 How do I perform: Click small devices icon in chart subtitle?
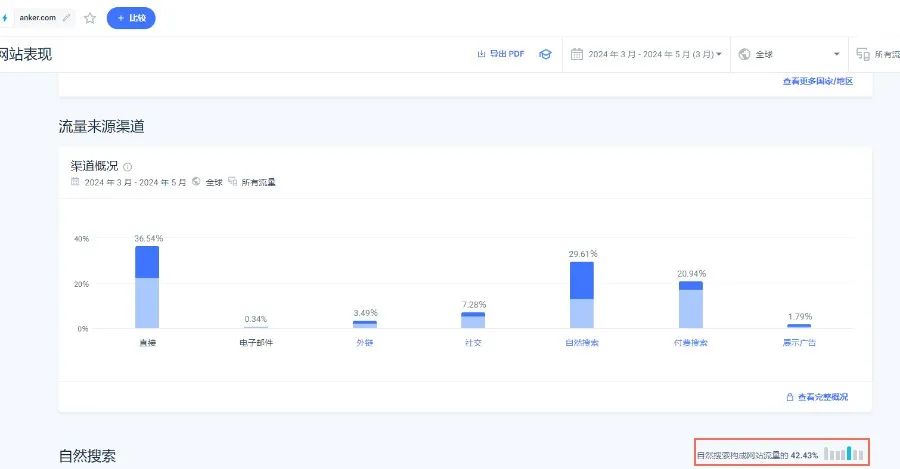pyautogui.click(x=232, y=182)
